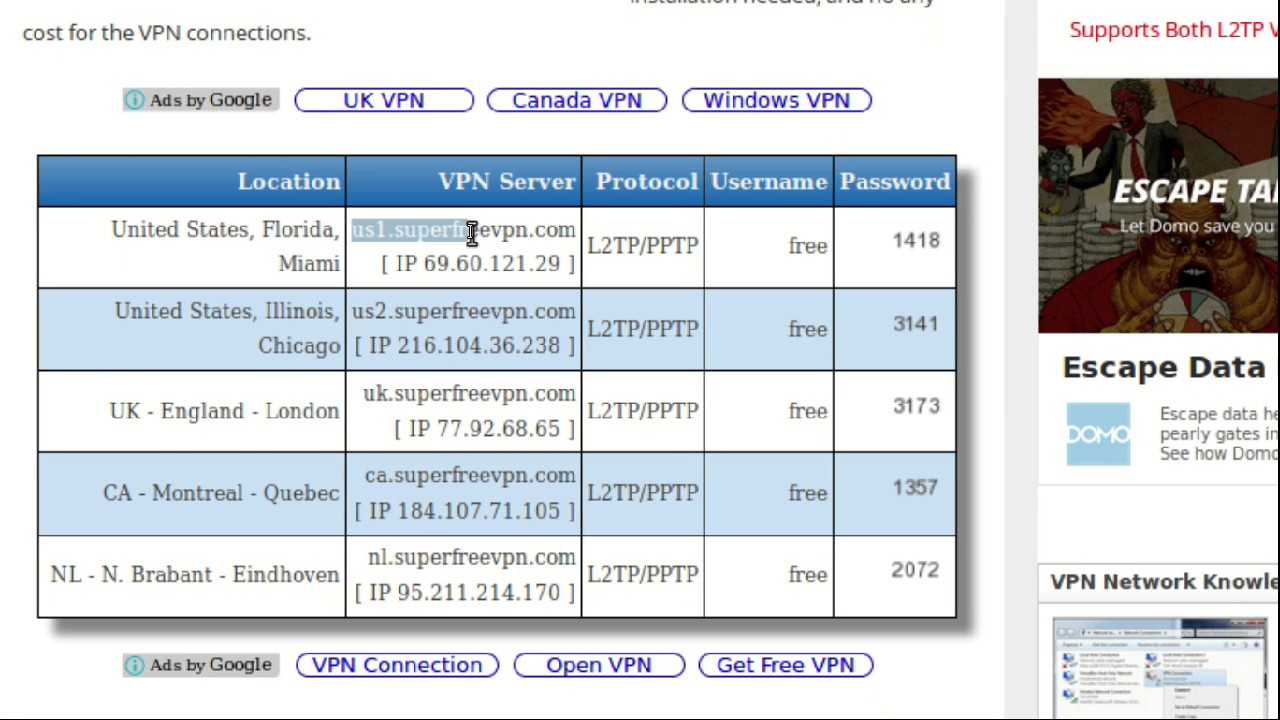The image size is (1280, 720).
Task: Click the Escape Data ad headline
Action: coord(1163,368)
